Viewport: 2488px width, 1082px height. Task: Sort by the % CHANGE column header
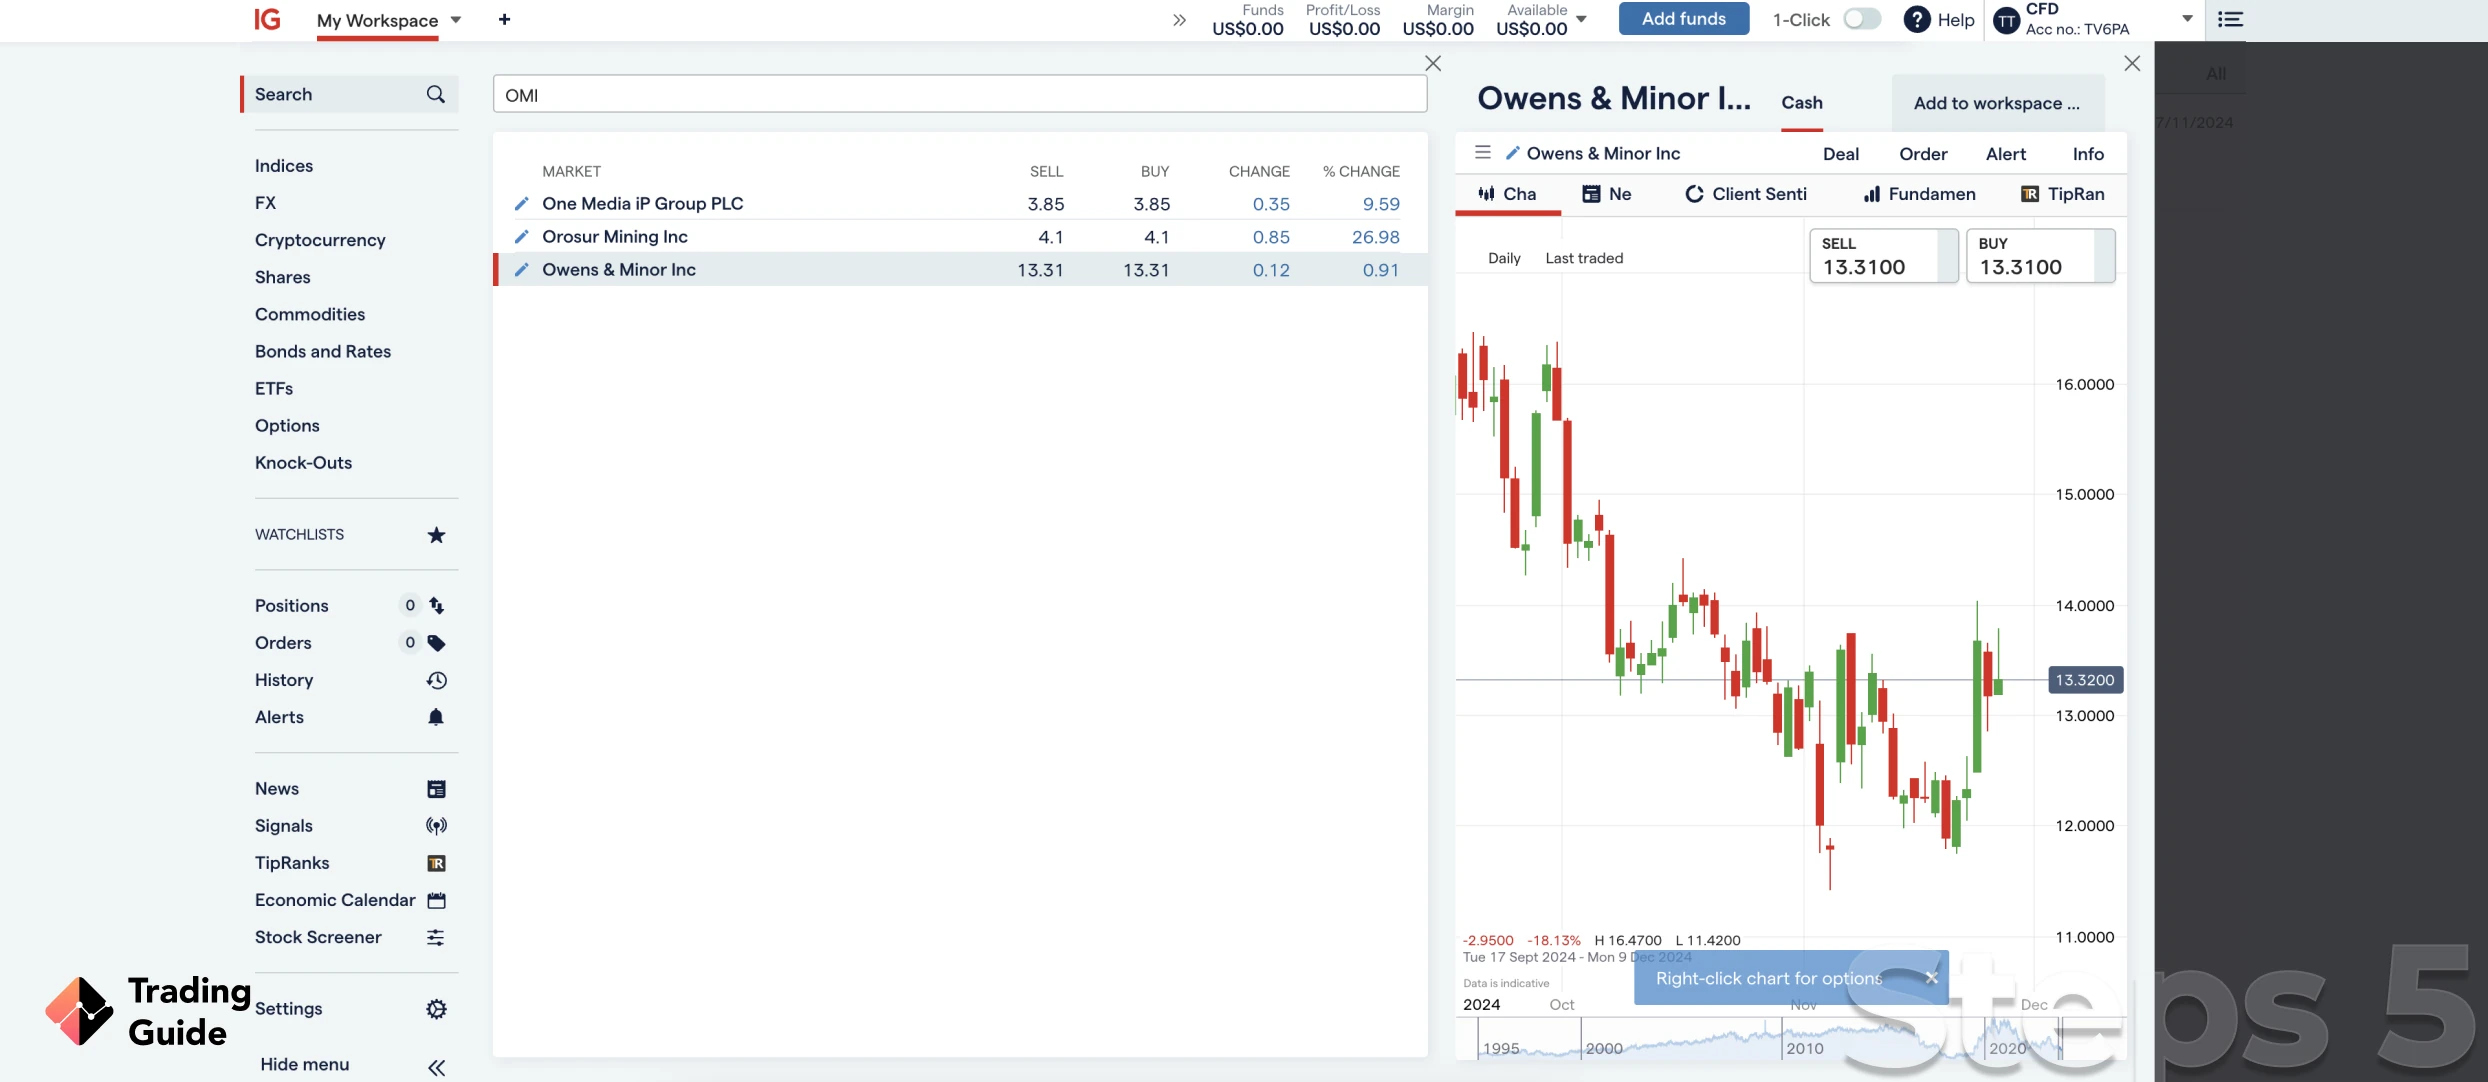click(x=1361, y=172)
